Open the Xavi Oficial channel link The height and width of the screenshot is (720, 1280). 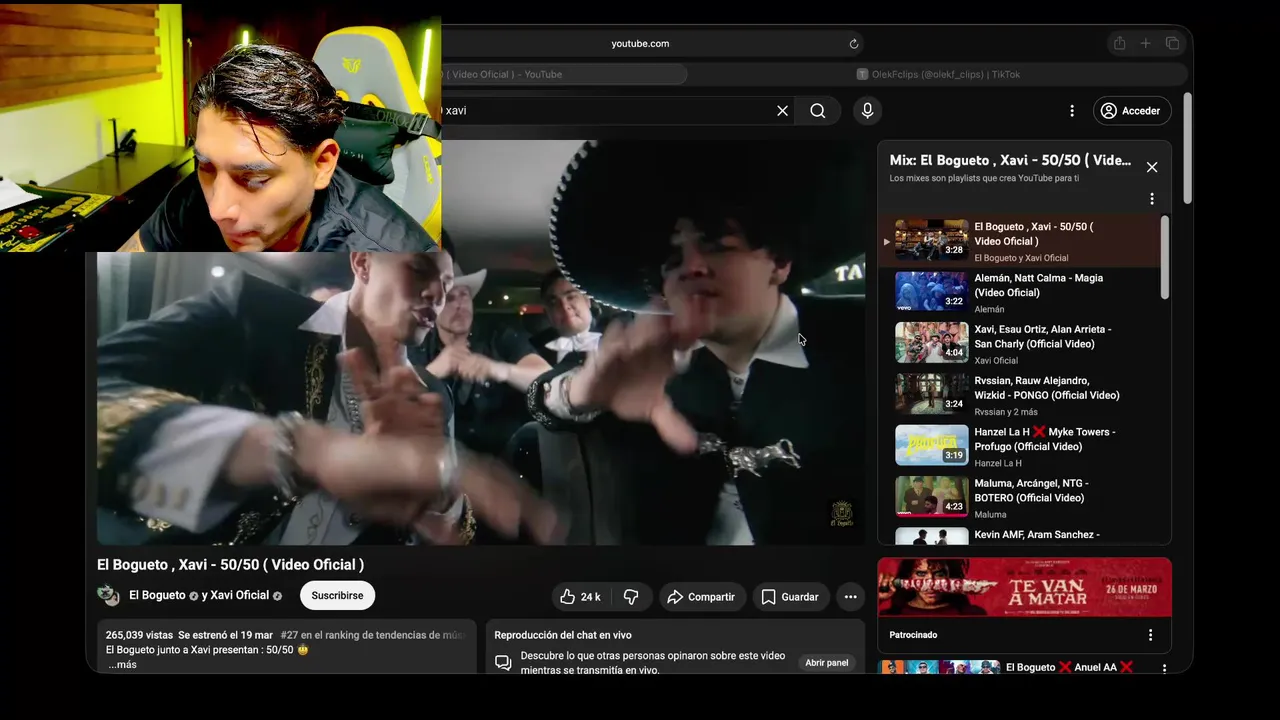(240, 595)
